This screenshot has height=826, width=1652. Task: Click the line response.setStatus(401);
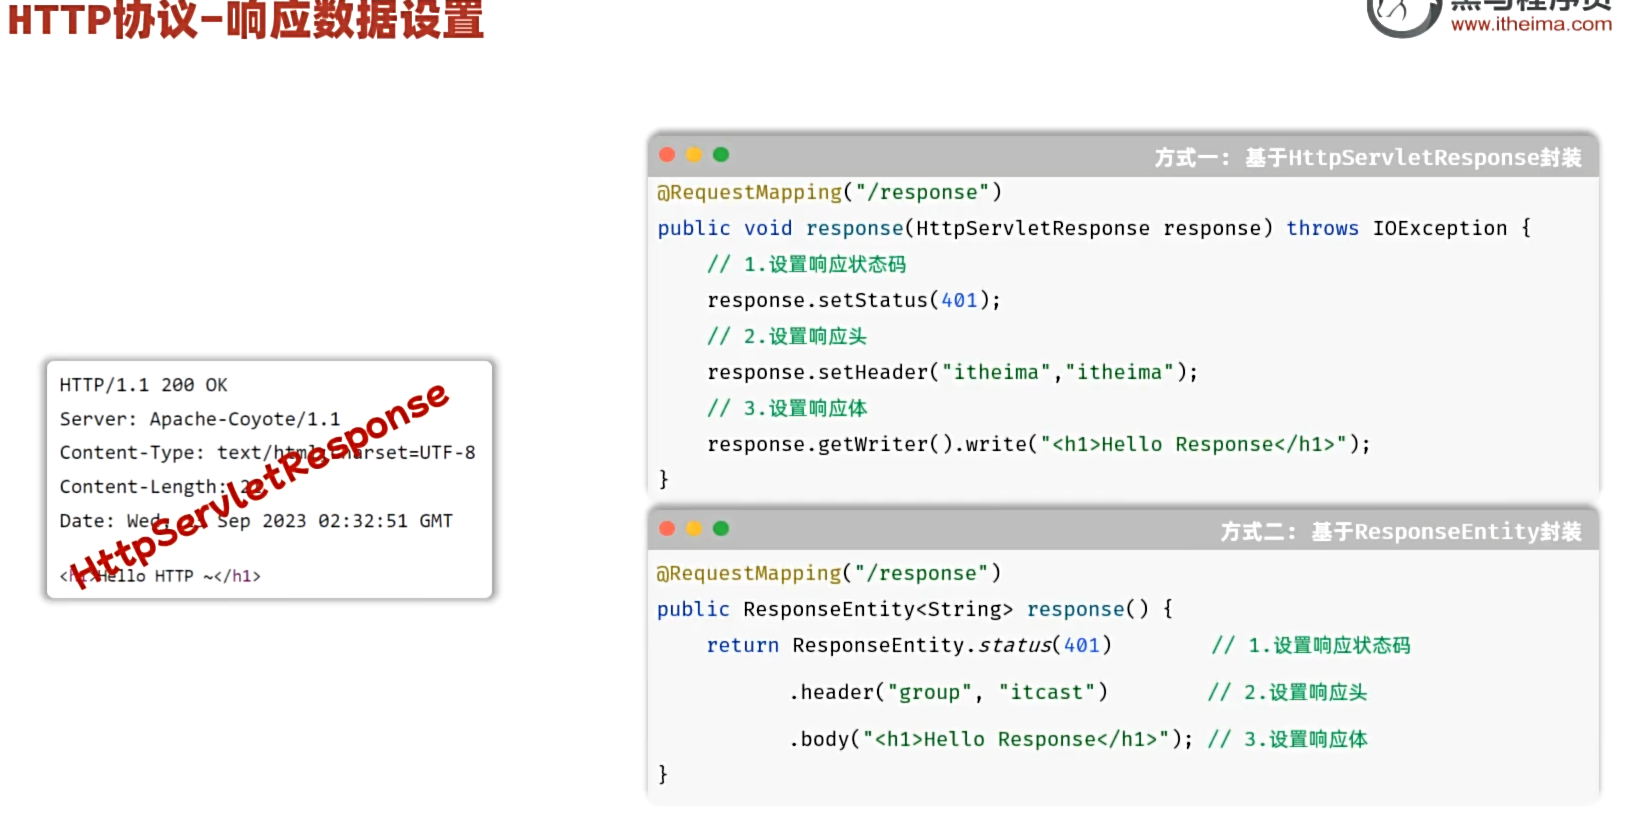pos(854,300)
